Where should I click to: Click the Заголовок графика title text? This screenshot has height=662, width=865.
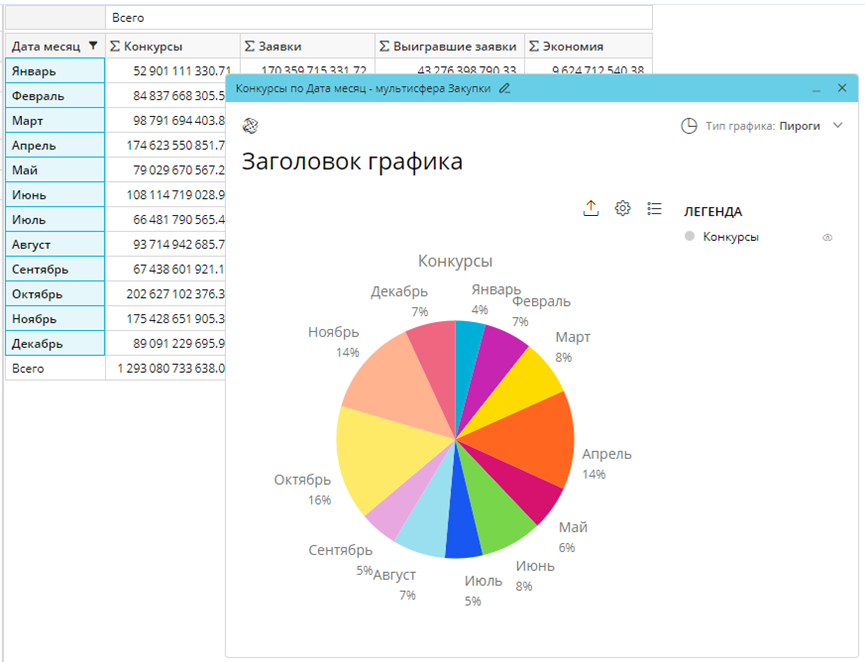(352, 161)
